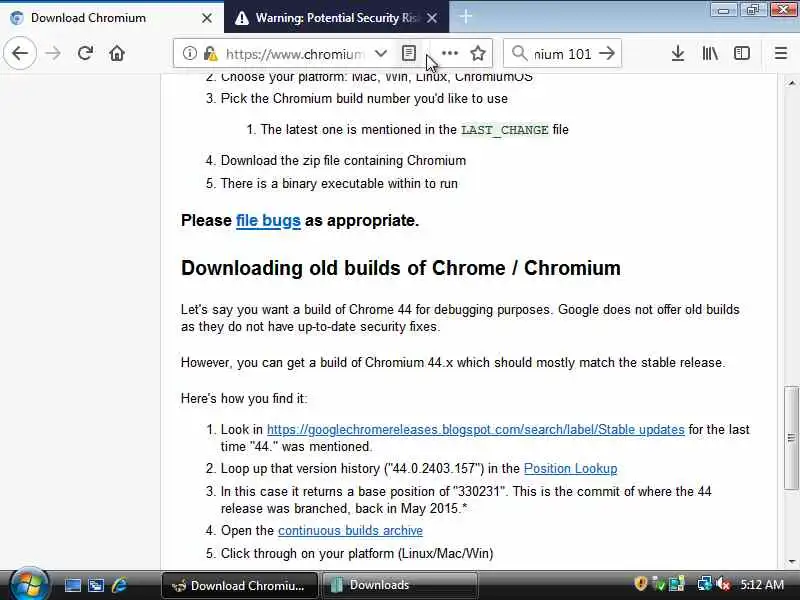Screen dimensions: 800x600
Task: Open a new tab with plus button
Action: point(465,17)
